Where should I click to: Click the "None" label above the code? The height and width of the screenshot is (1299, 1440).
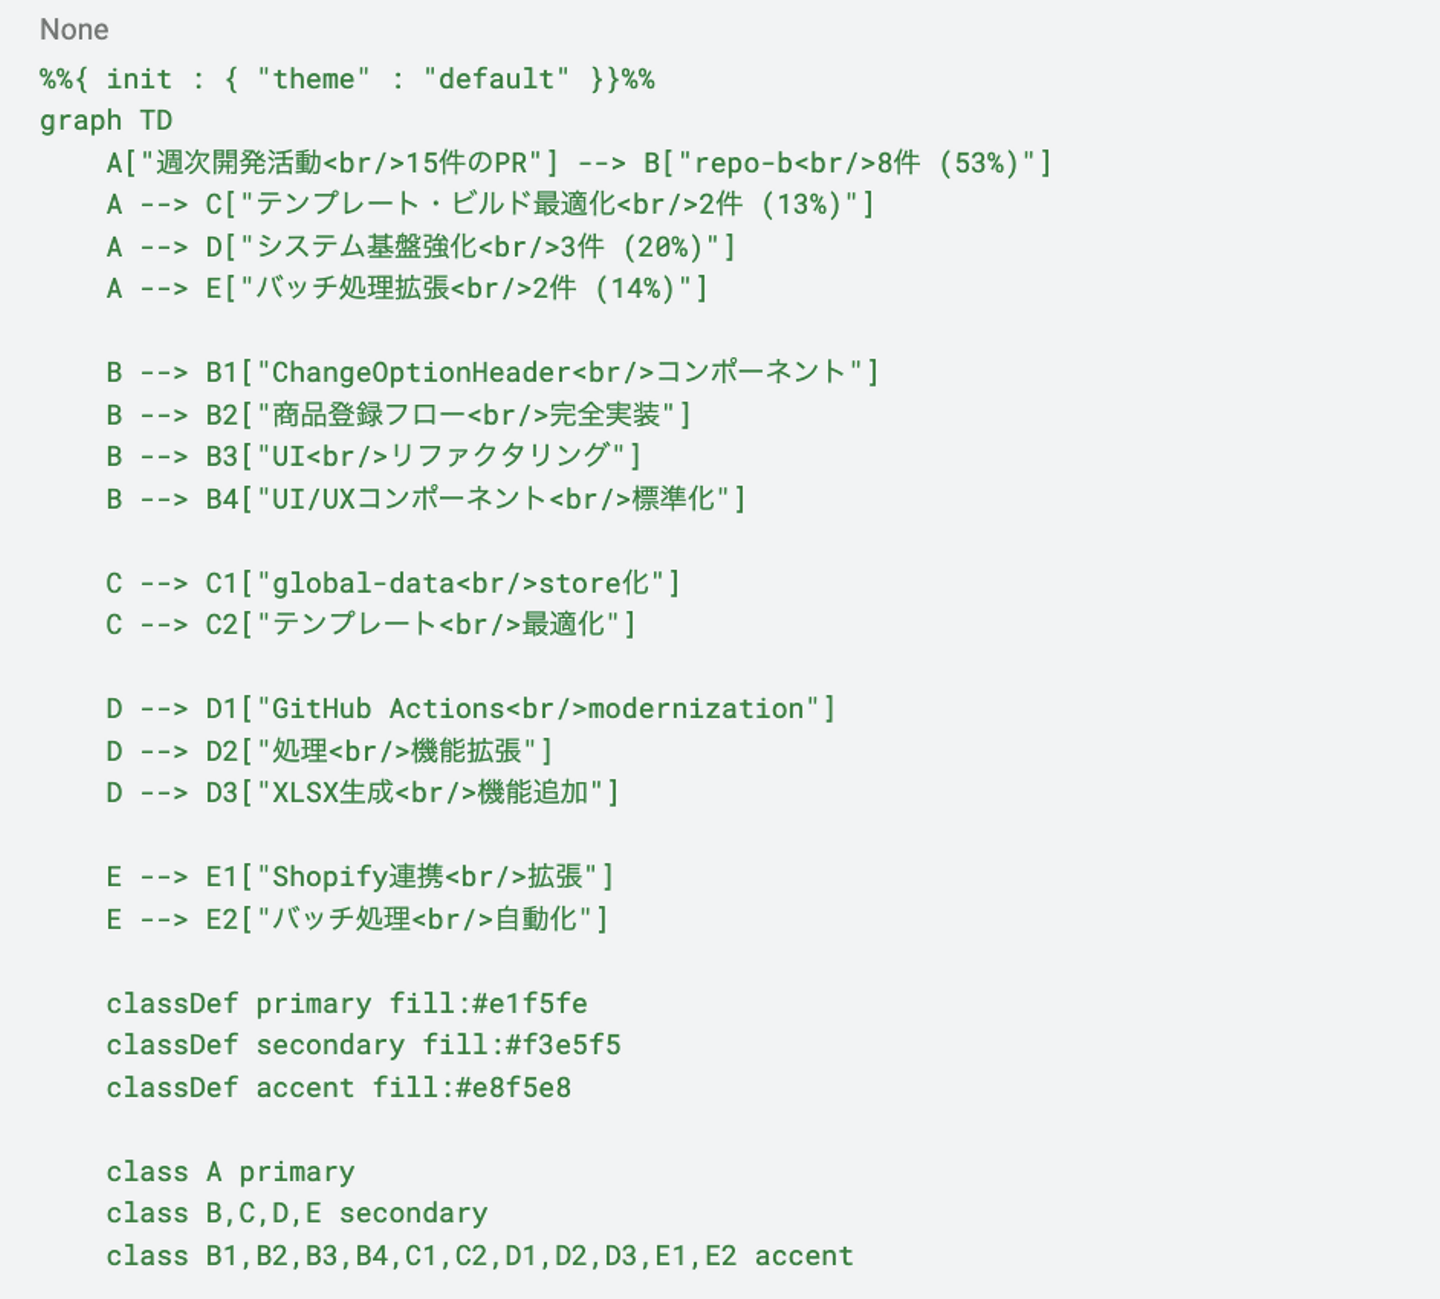74,30
